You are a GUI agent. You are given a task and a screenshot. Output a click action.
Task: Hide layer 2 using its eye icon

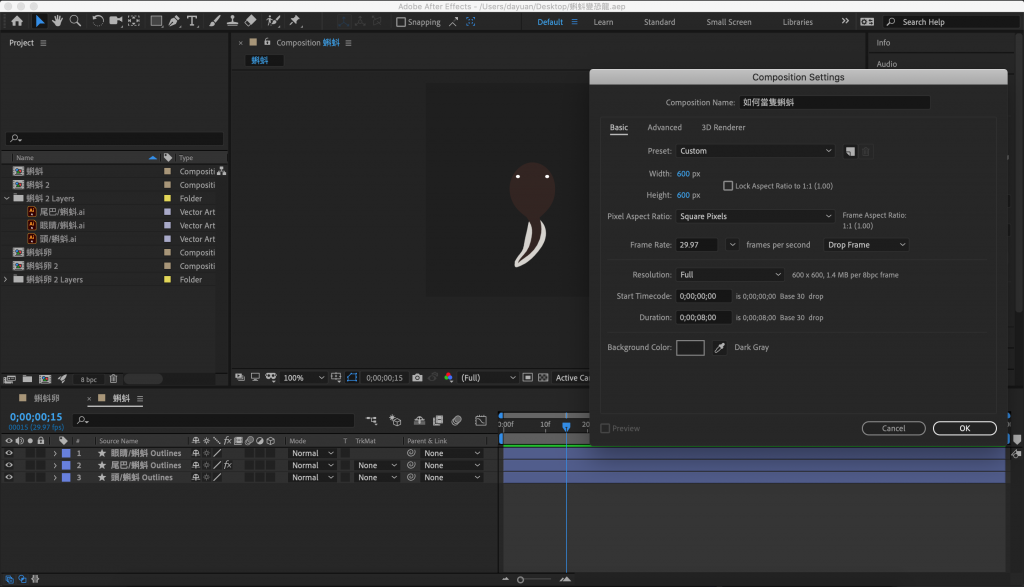tap(9, 465)
